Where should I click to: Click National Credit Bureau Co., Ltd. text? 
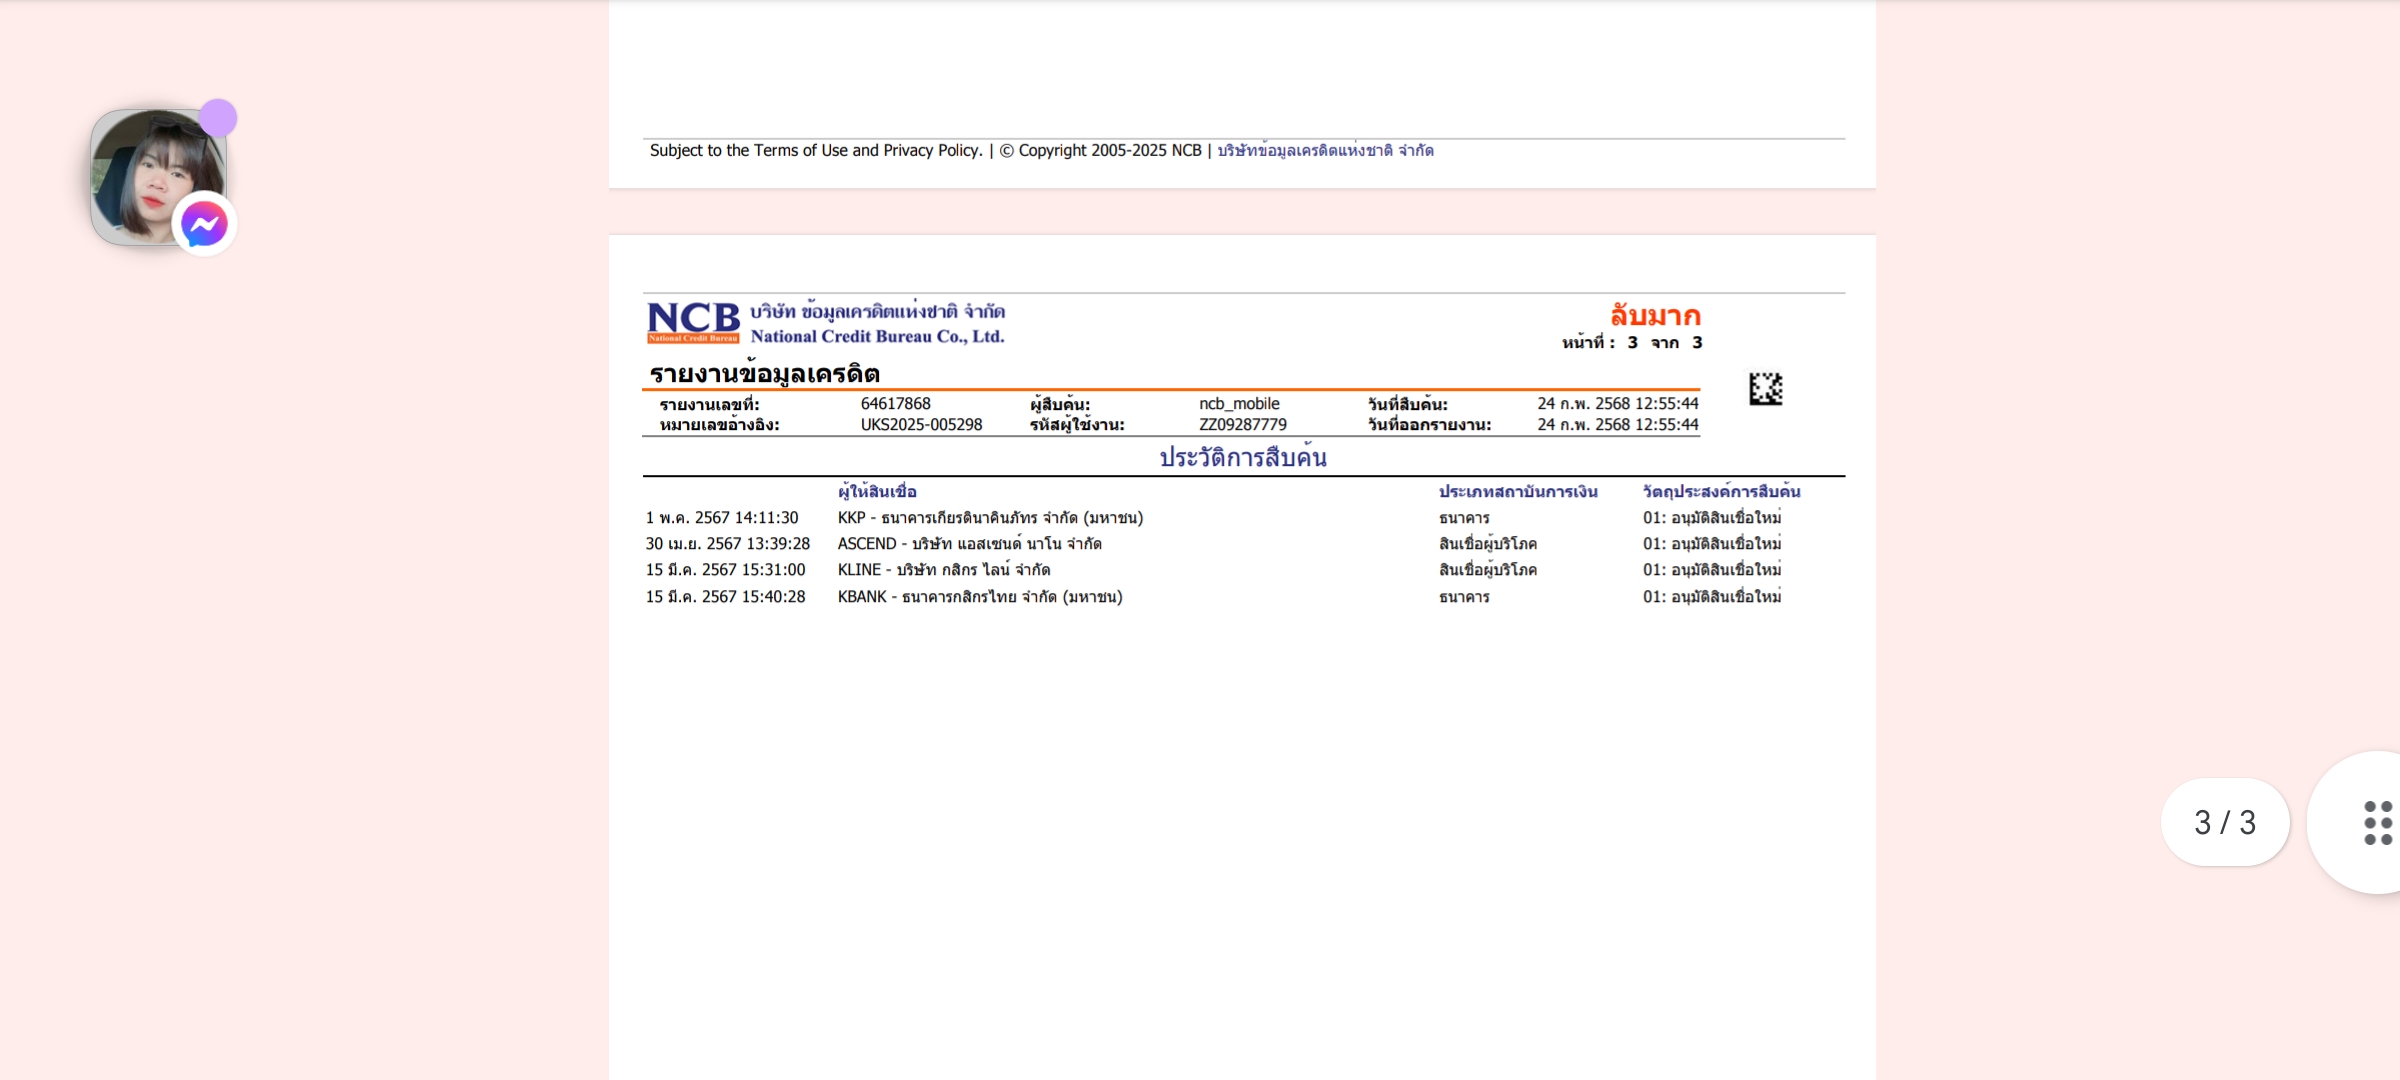coord(877,337)
